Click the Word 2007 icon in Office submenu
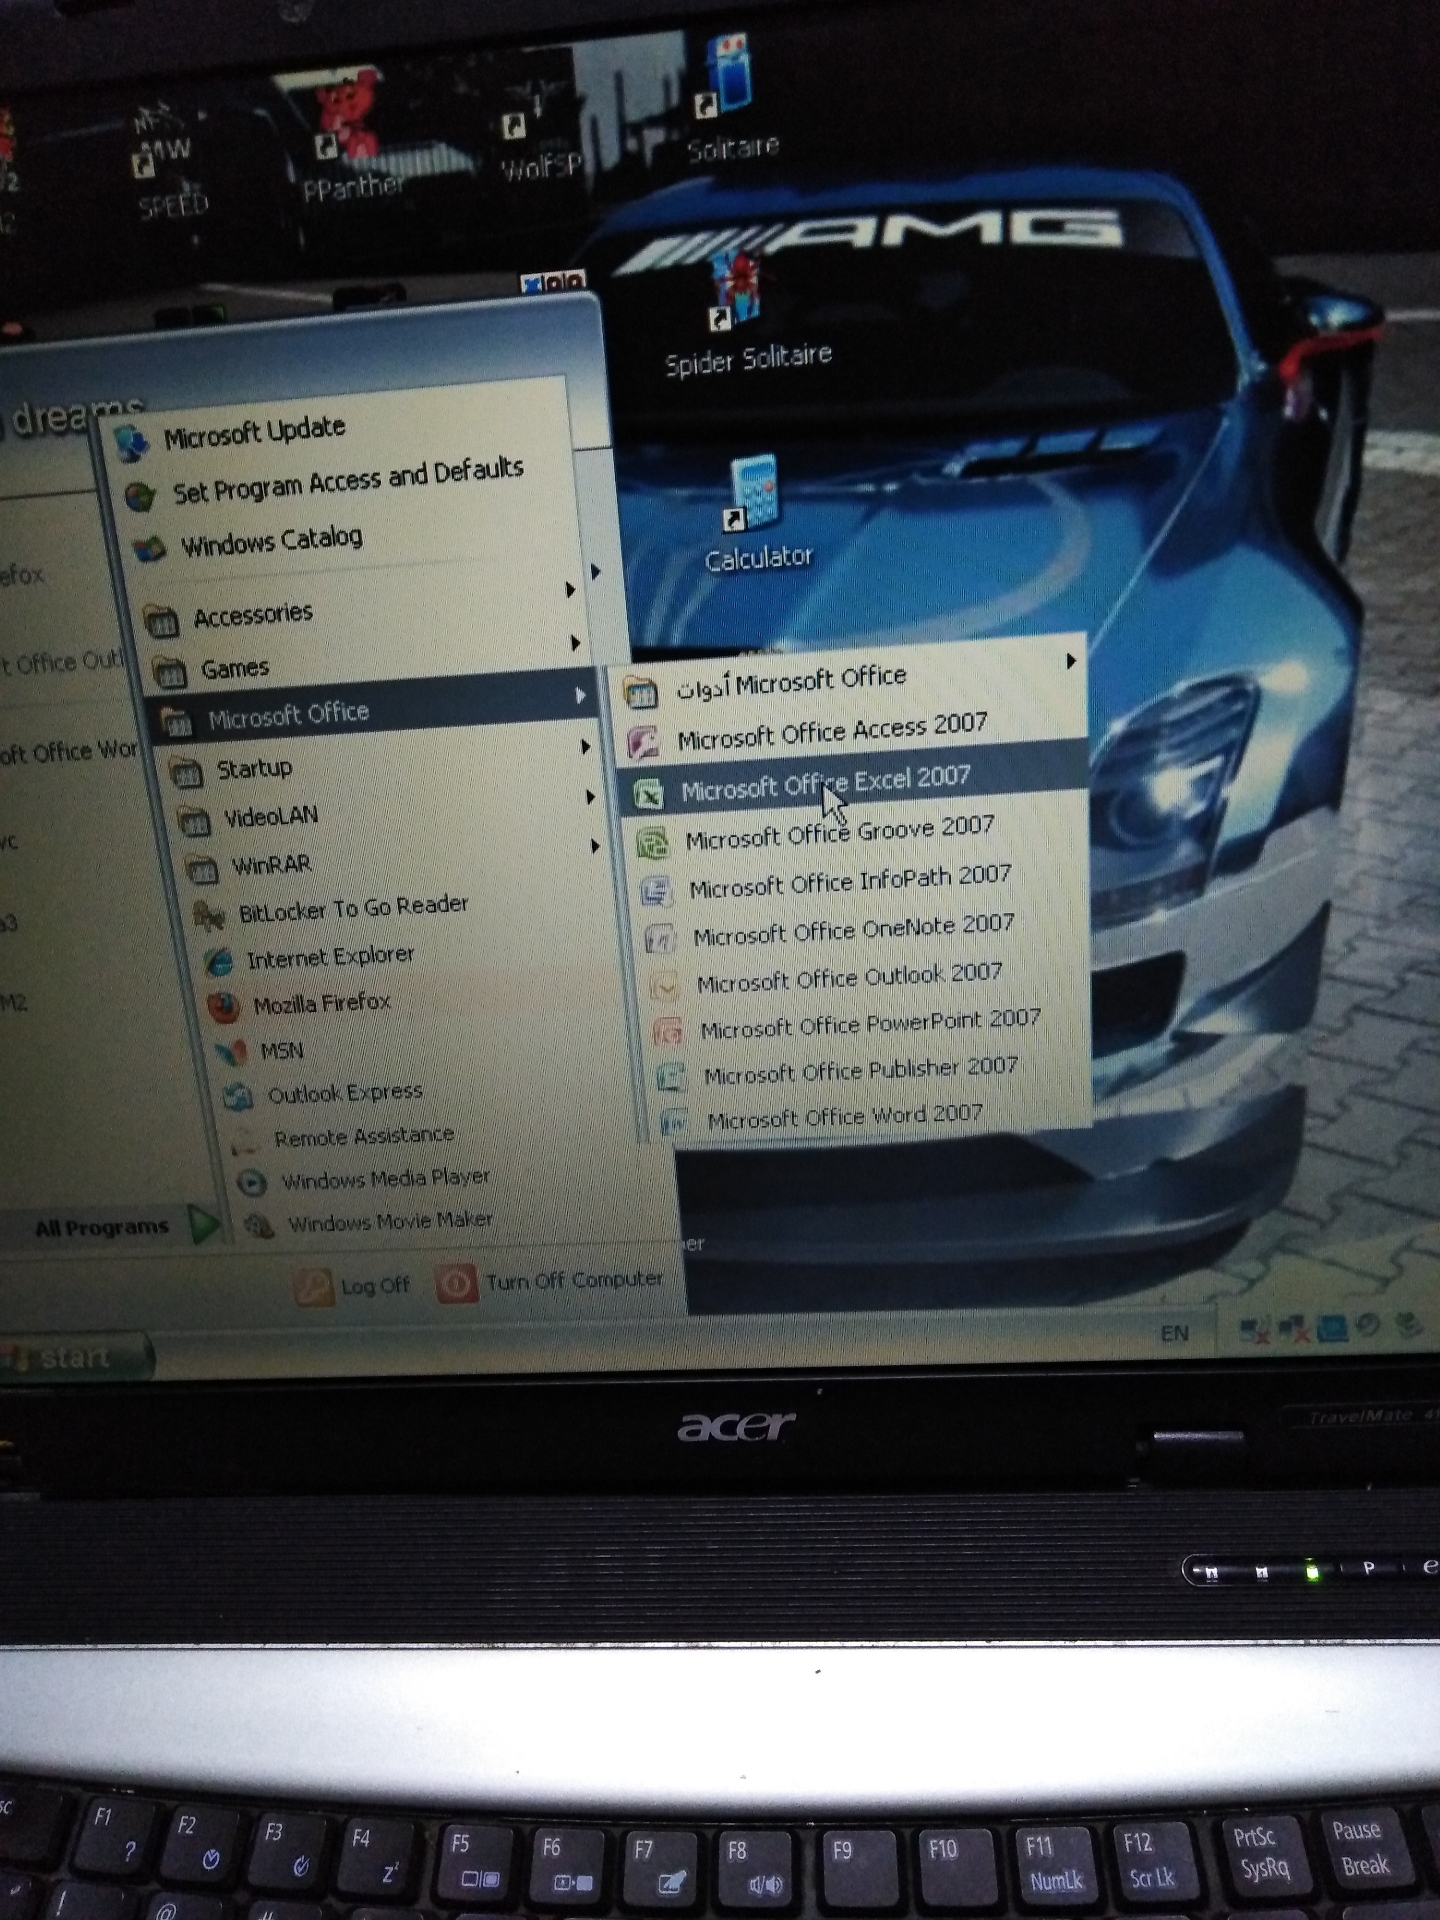1440x1920 pixels. [674, 1122]
